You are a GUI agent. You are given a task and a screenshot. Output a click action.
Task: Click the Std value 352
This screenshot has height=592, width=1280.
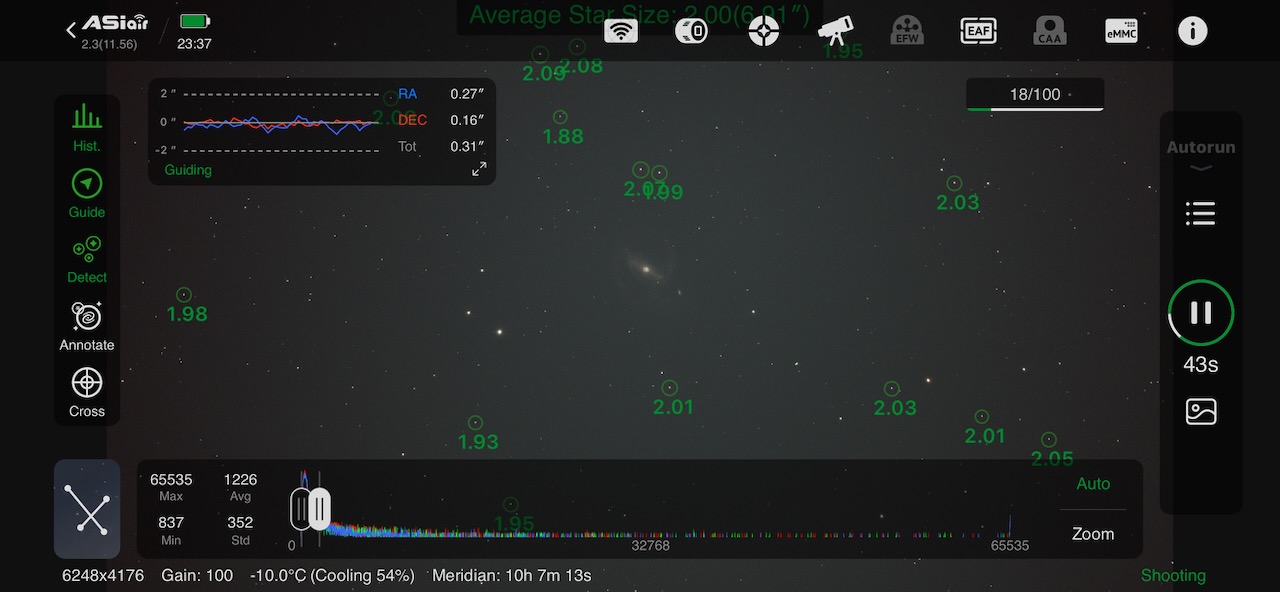coord(240,522)
